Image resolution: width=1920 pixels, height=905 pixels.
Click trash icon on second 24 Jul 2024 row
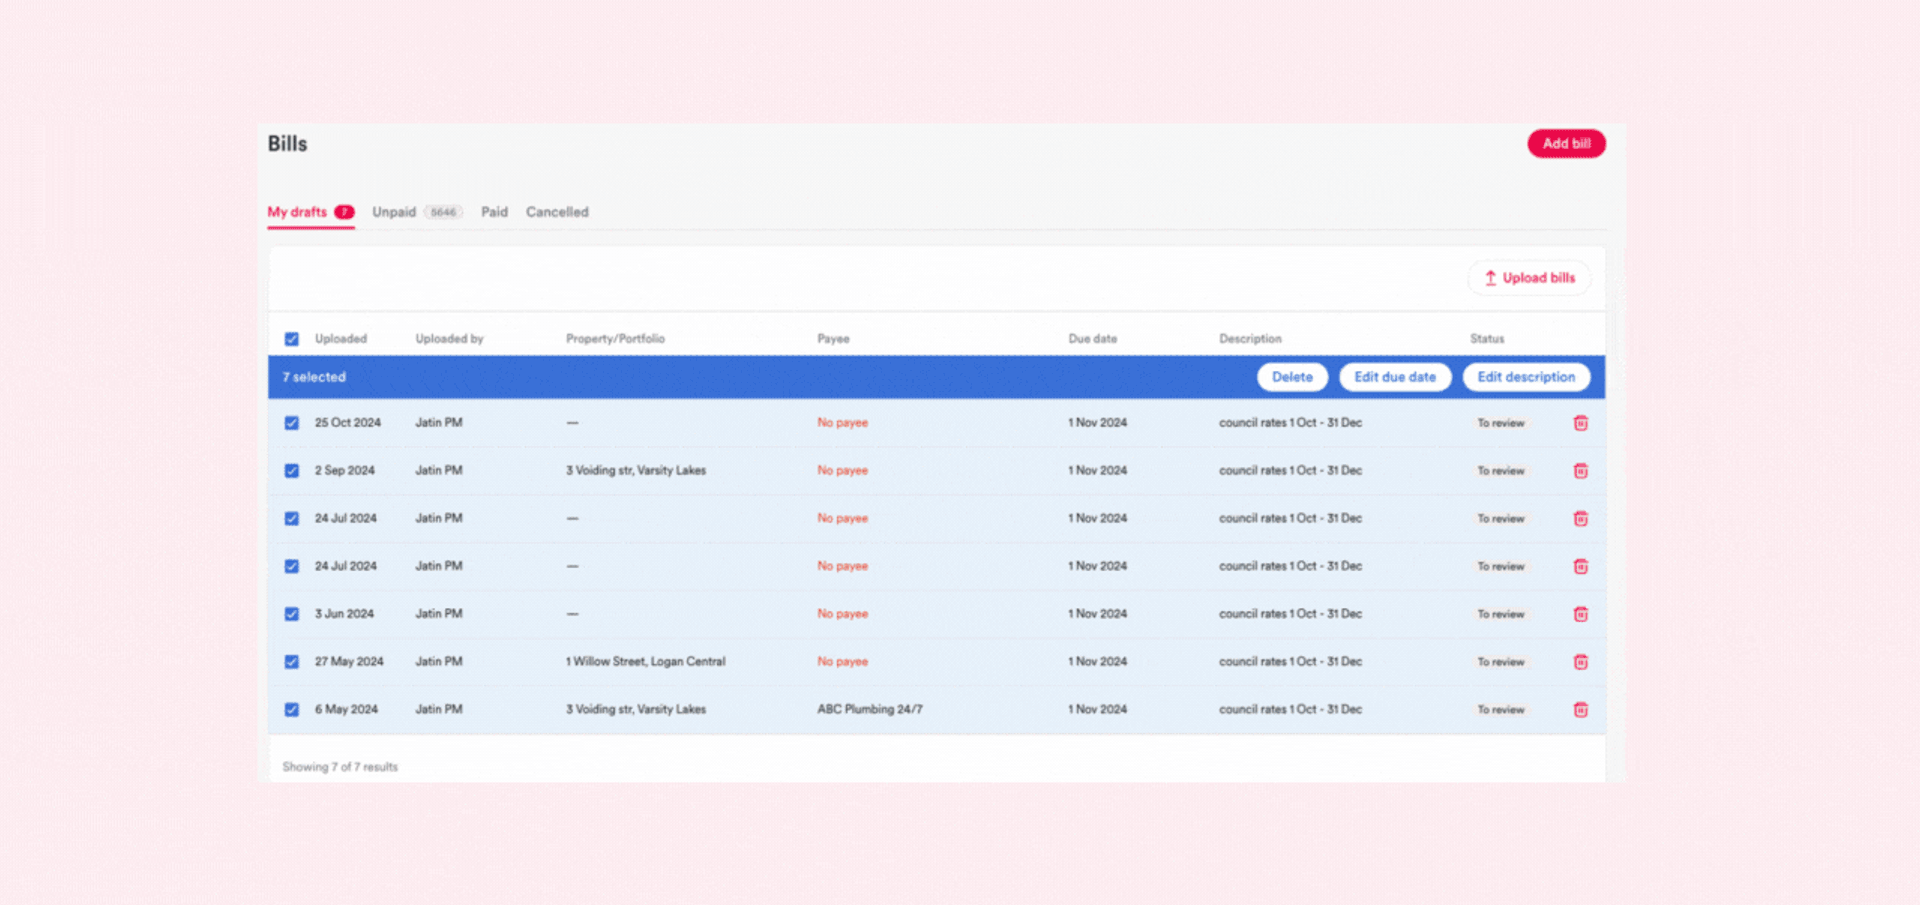1580,566
